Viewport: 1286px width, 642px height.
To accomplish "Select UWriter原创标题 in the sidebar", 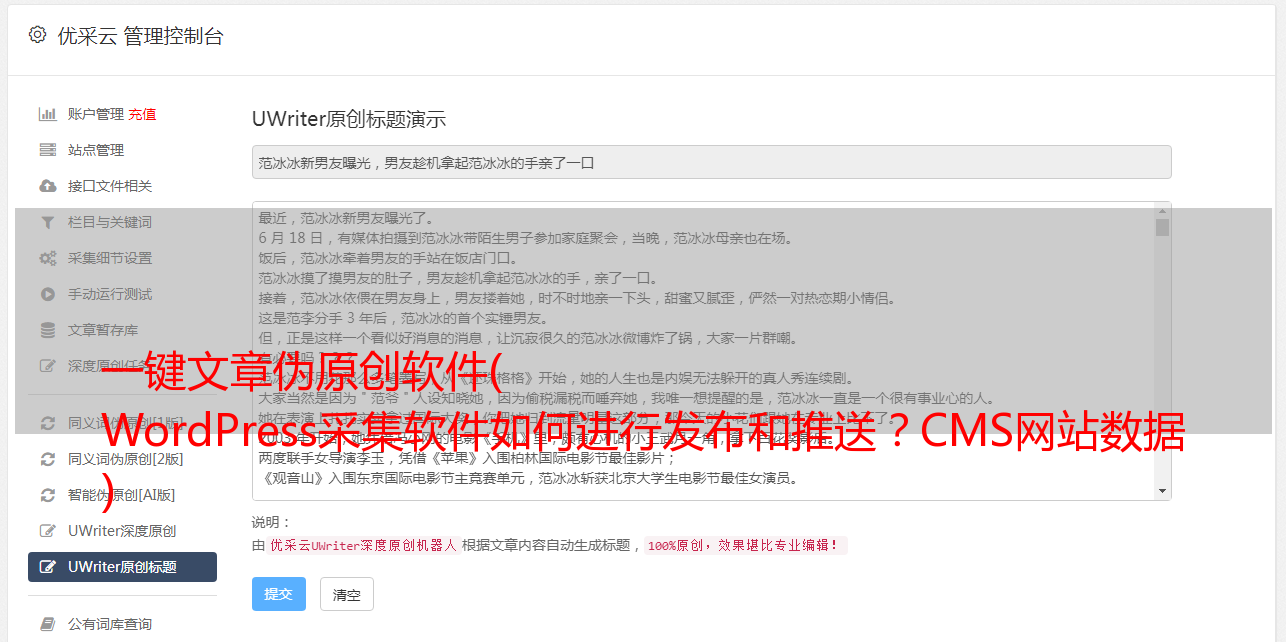I will click(x=122, y=567).
